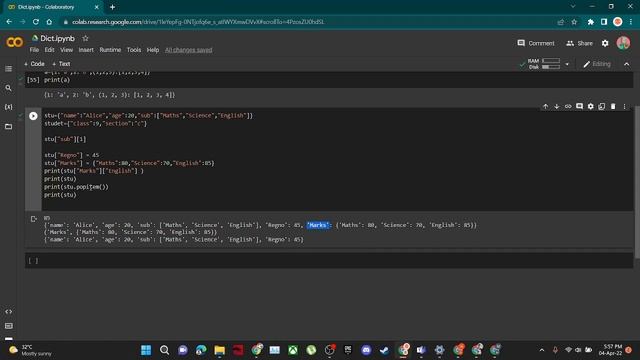Click the browser address bar URL
Screen dimensions: 640x360
[x=198, y=22]
